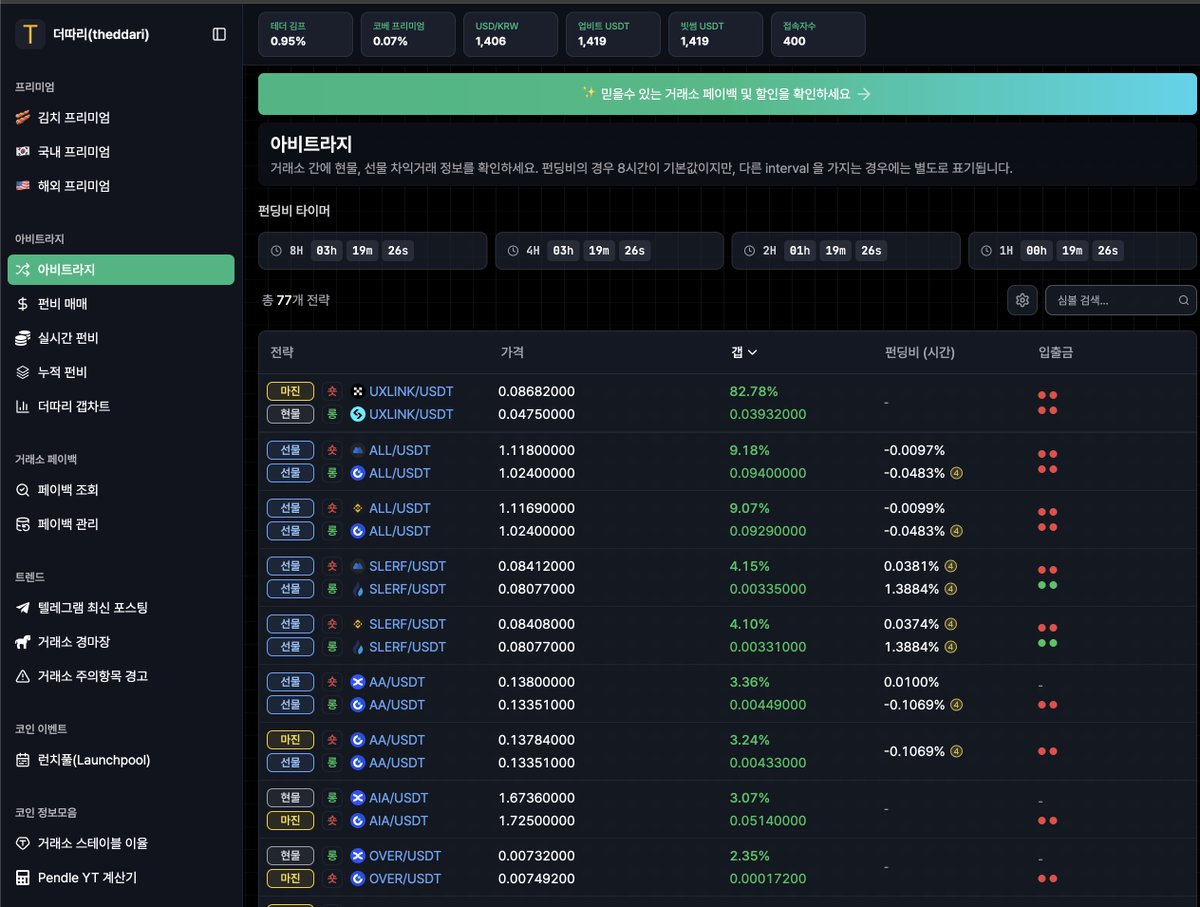Click the 테더 김프 0.95% stat card
This screenshot has height=907, width=1200.
coord(305,34)
